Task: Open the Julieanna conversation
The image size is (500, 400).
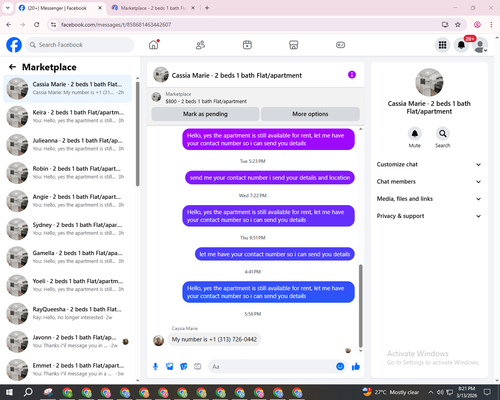Action: pos(68,145)
